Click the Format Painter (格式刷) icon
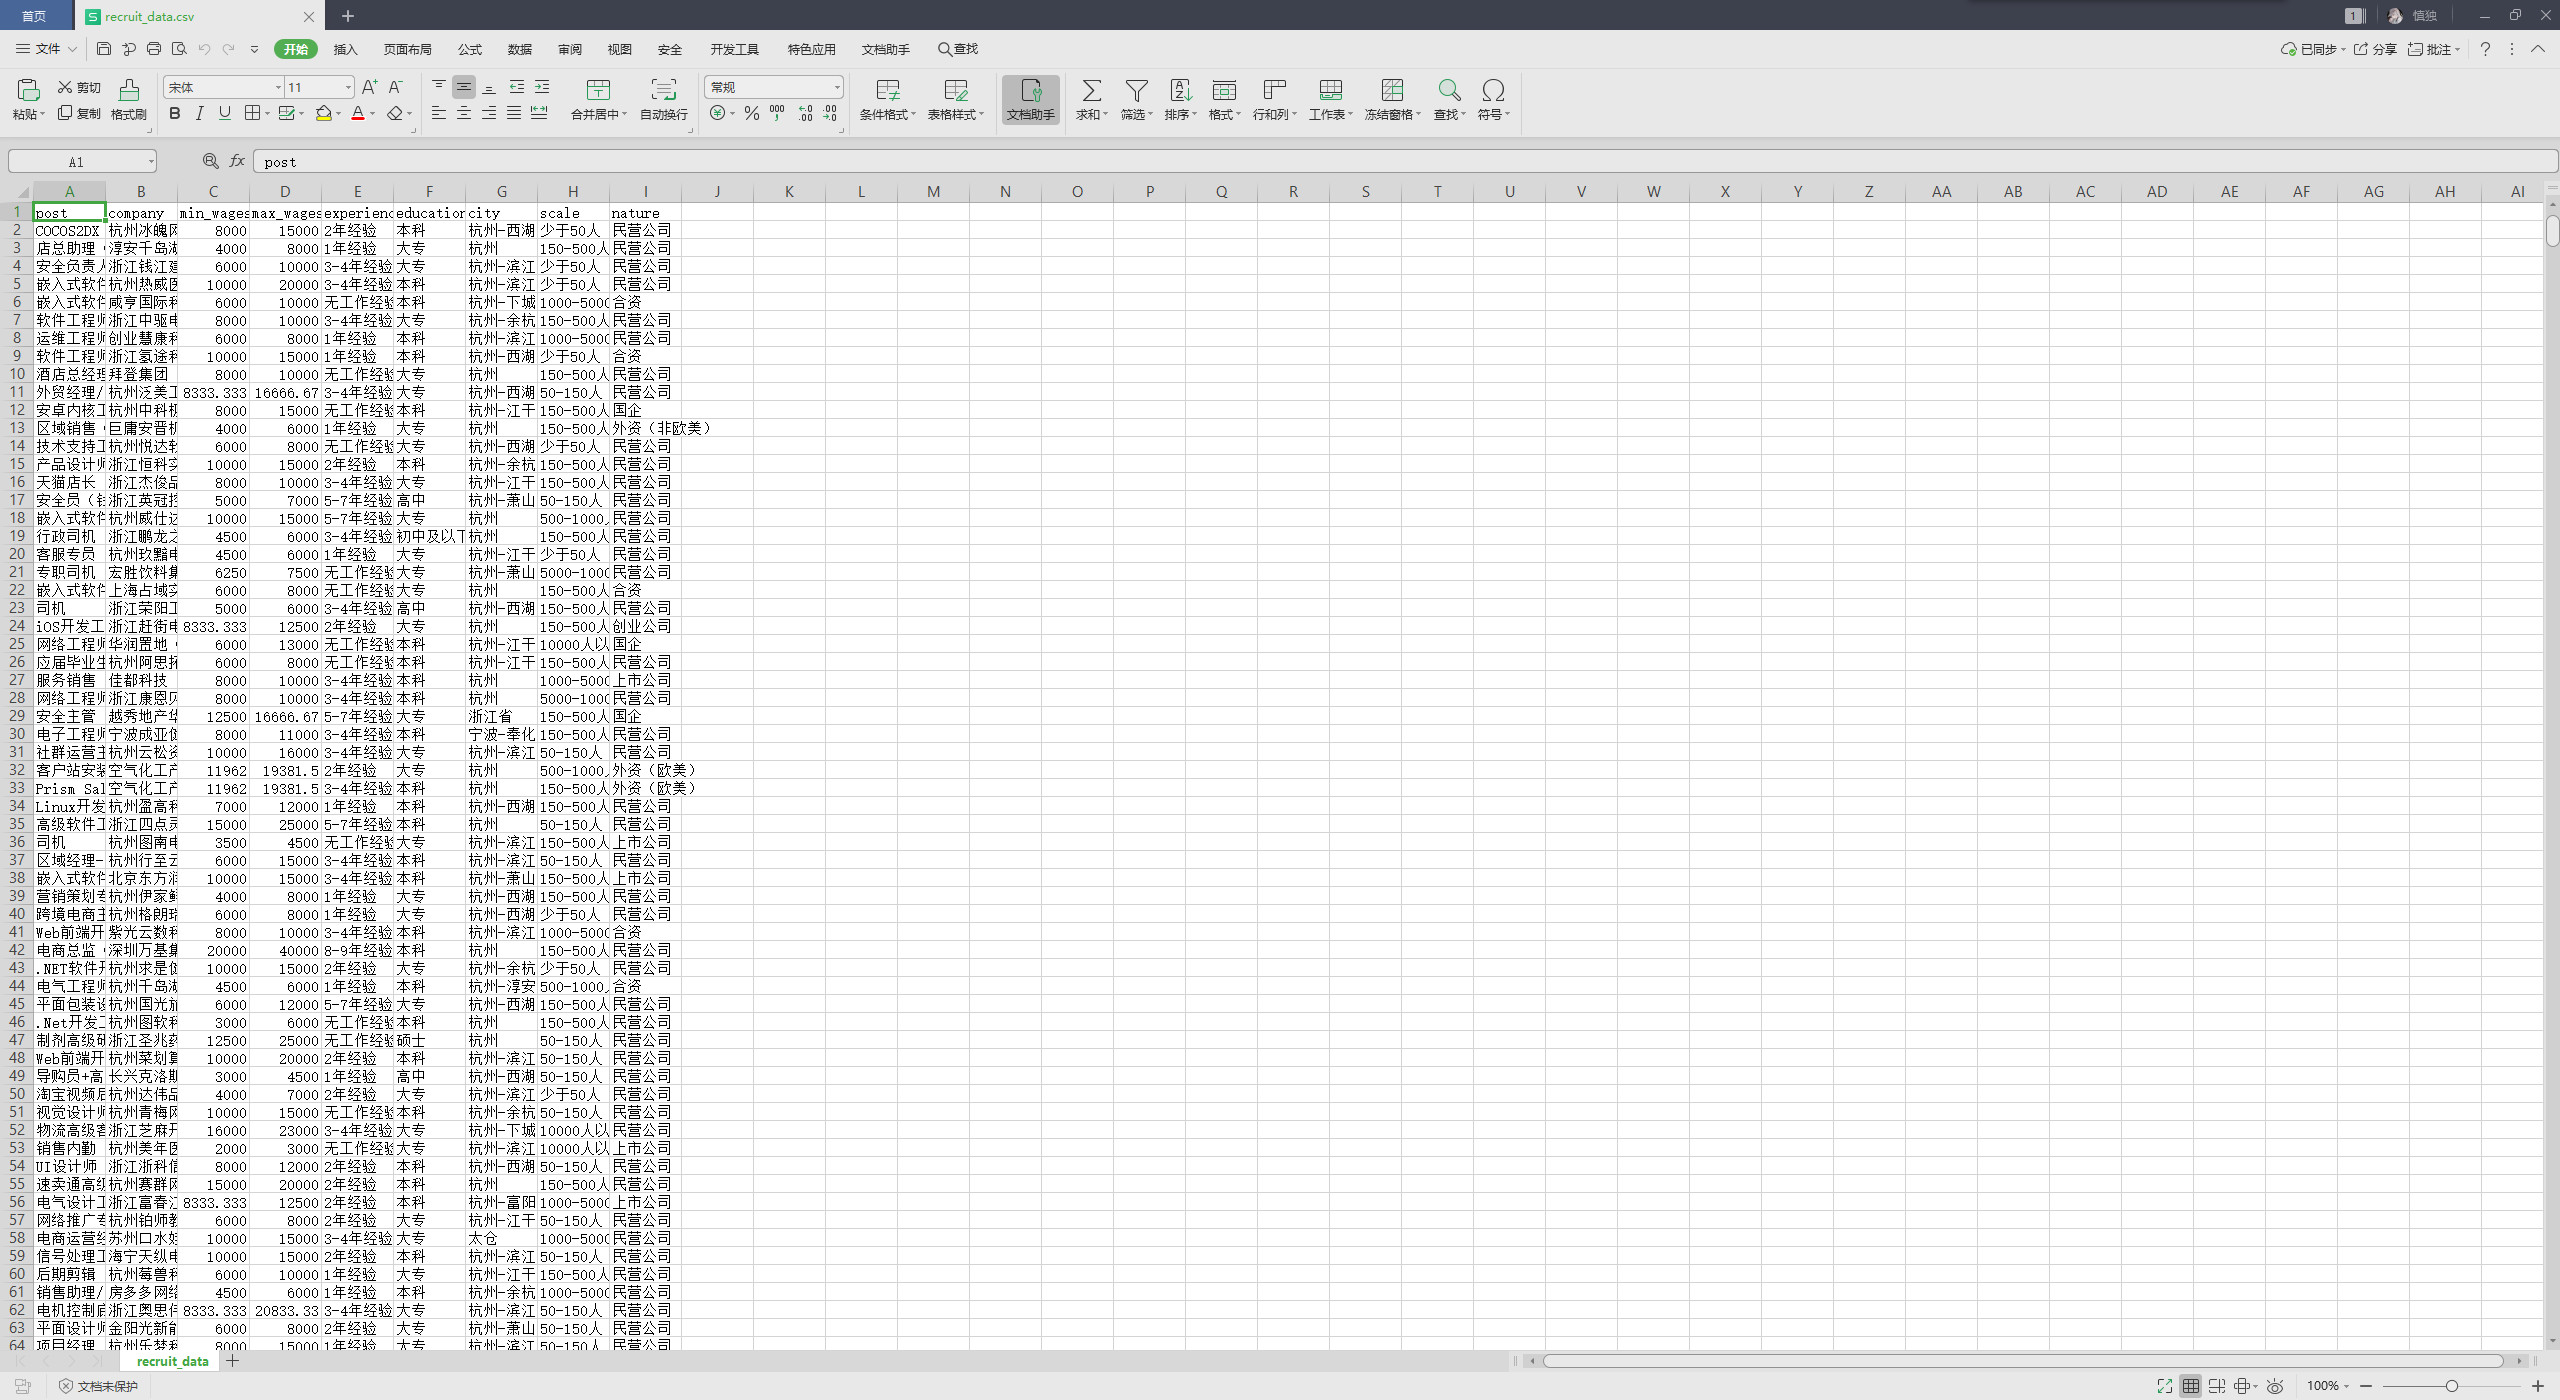 point(129,91)
